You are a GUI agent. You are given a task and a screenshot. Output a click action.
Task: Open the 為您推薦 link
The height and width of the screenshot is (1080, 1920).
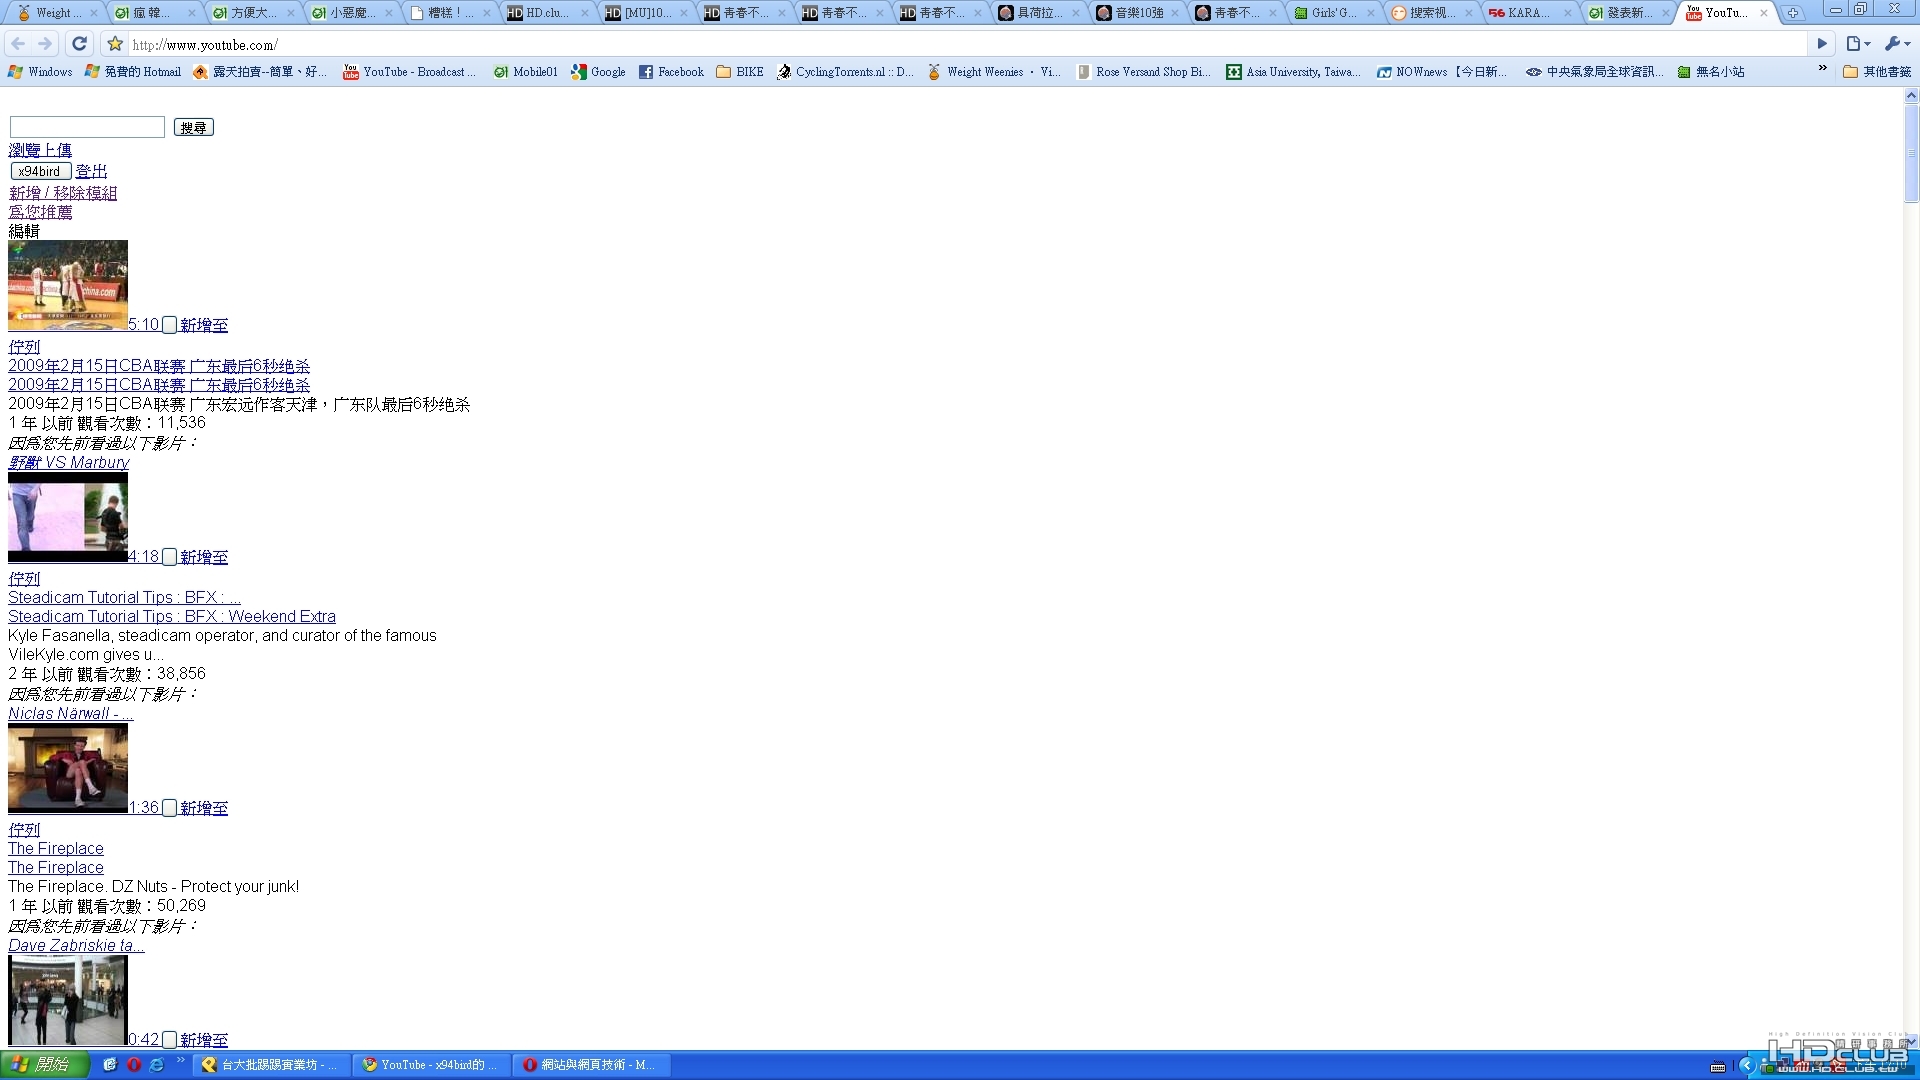click(40, 212)
